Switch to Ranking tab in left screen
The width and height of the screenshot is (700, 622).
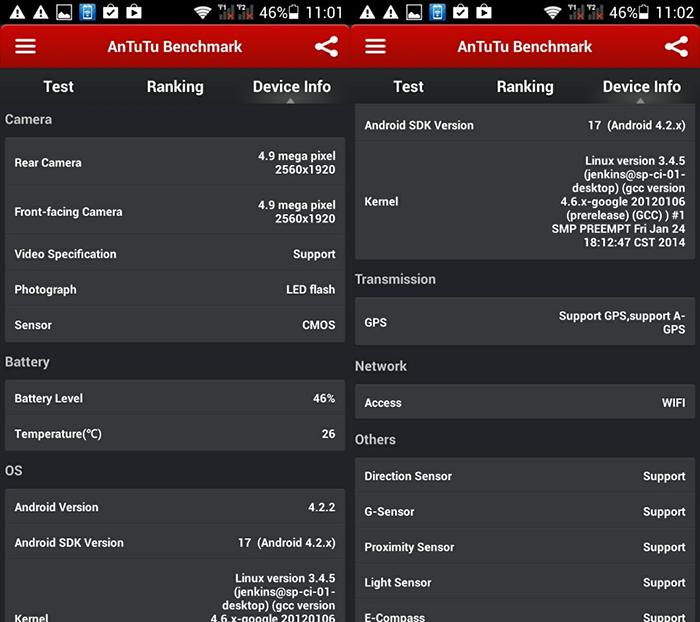pyautogui.click(x=175, y=87)
